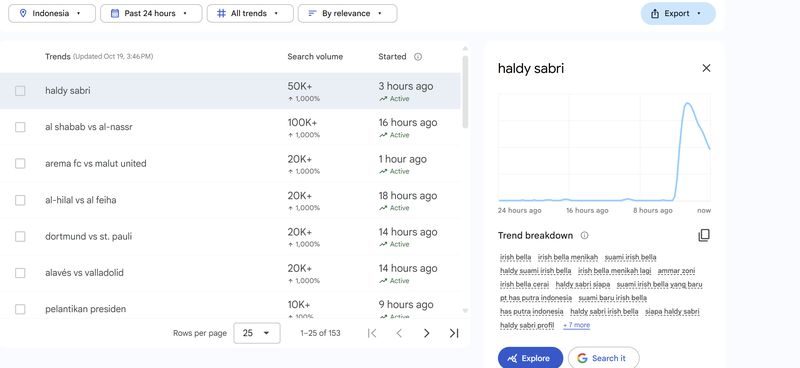Image resolution: width=800 pixels, height=368 pixels.
Task: Tick the checkbox for haldy sabri
Action: pyautogui.click(x=20, y=91)
